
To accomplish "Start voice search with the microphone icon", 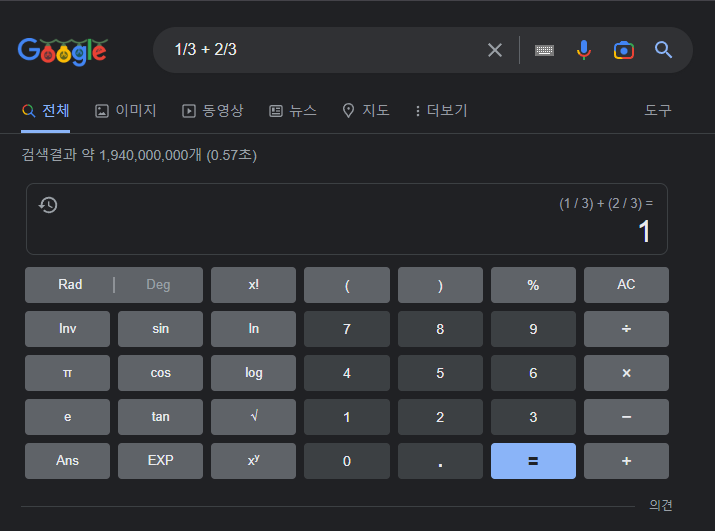I will (584, 50).
